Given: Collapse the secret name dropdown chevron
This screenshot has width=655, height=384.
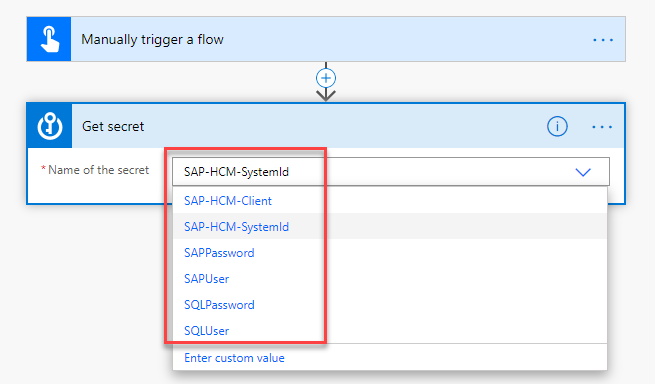Looking at the screenshot, I should (583, 172).
